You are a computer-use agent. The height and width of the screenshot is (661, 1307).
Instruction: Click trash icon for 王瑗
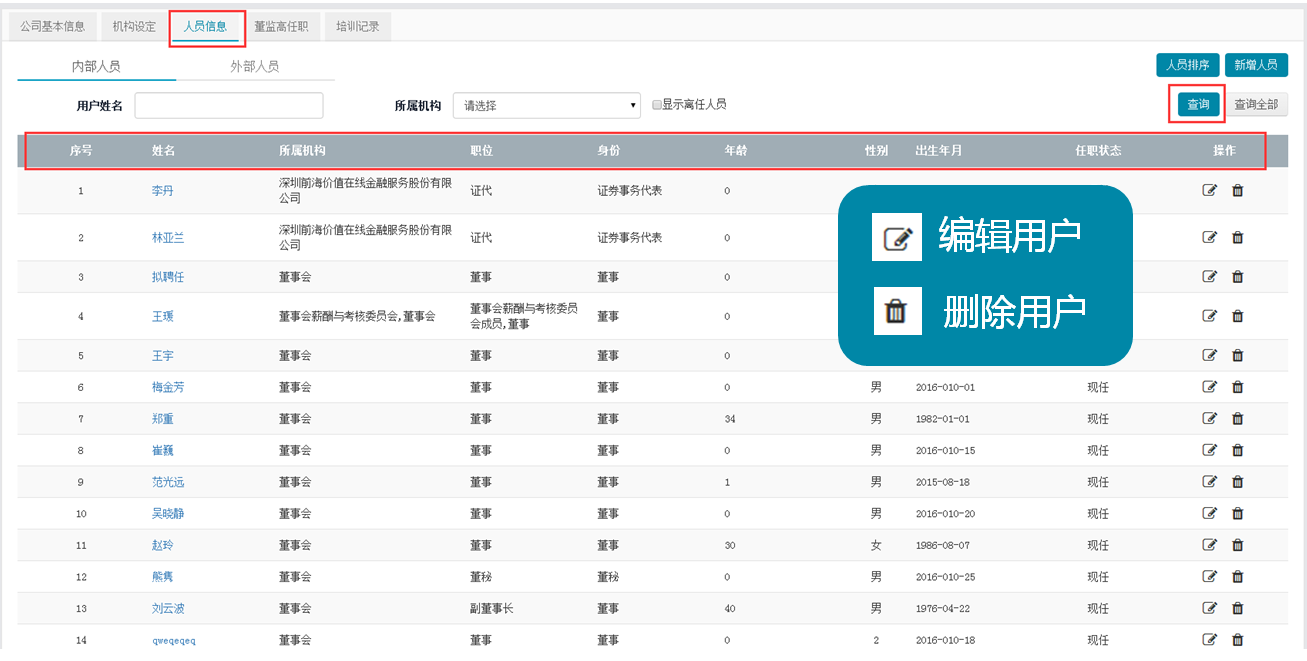click(x=1237, y=316)
